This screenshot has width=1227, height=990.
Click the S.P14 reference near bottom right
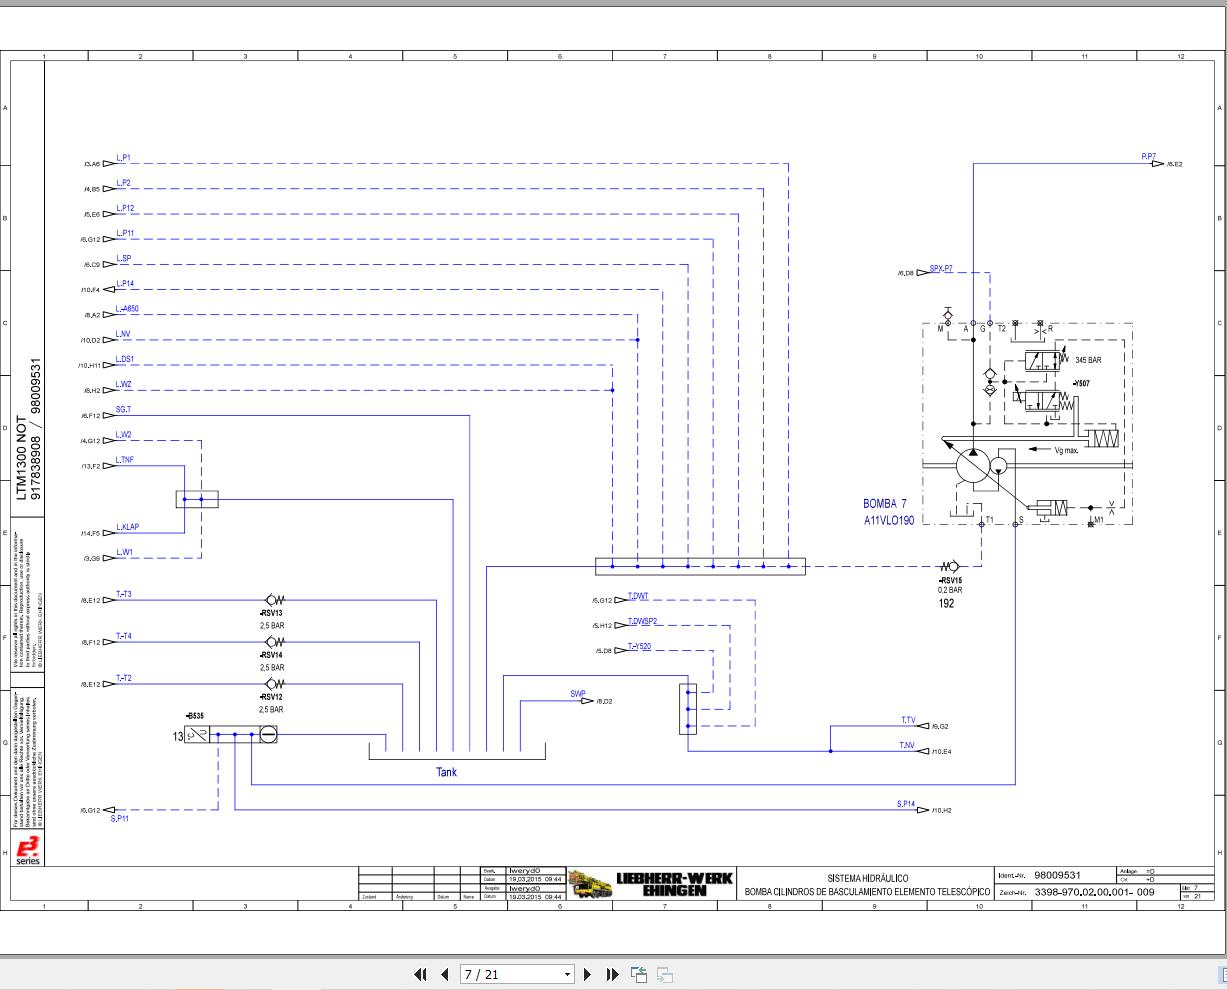point(906,805)
